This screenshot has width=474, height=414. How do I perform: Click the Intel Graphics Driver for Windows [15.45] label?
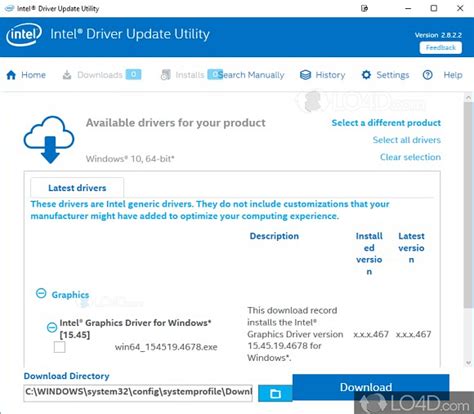(135, 329)
